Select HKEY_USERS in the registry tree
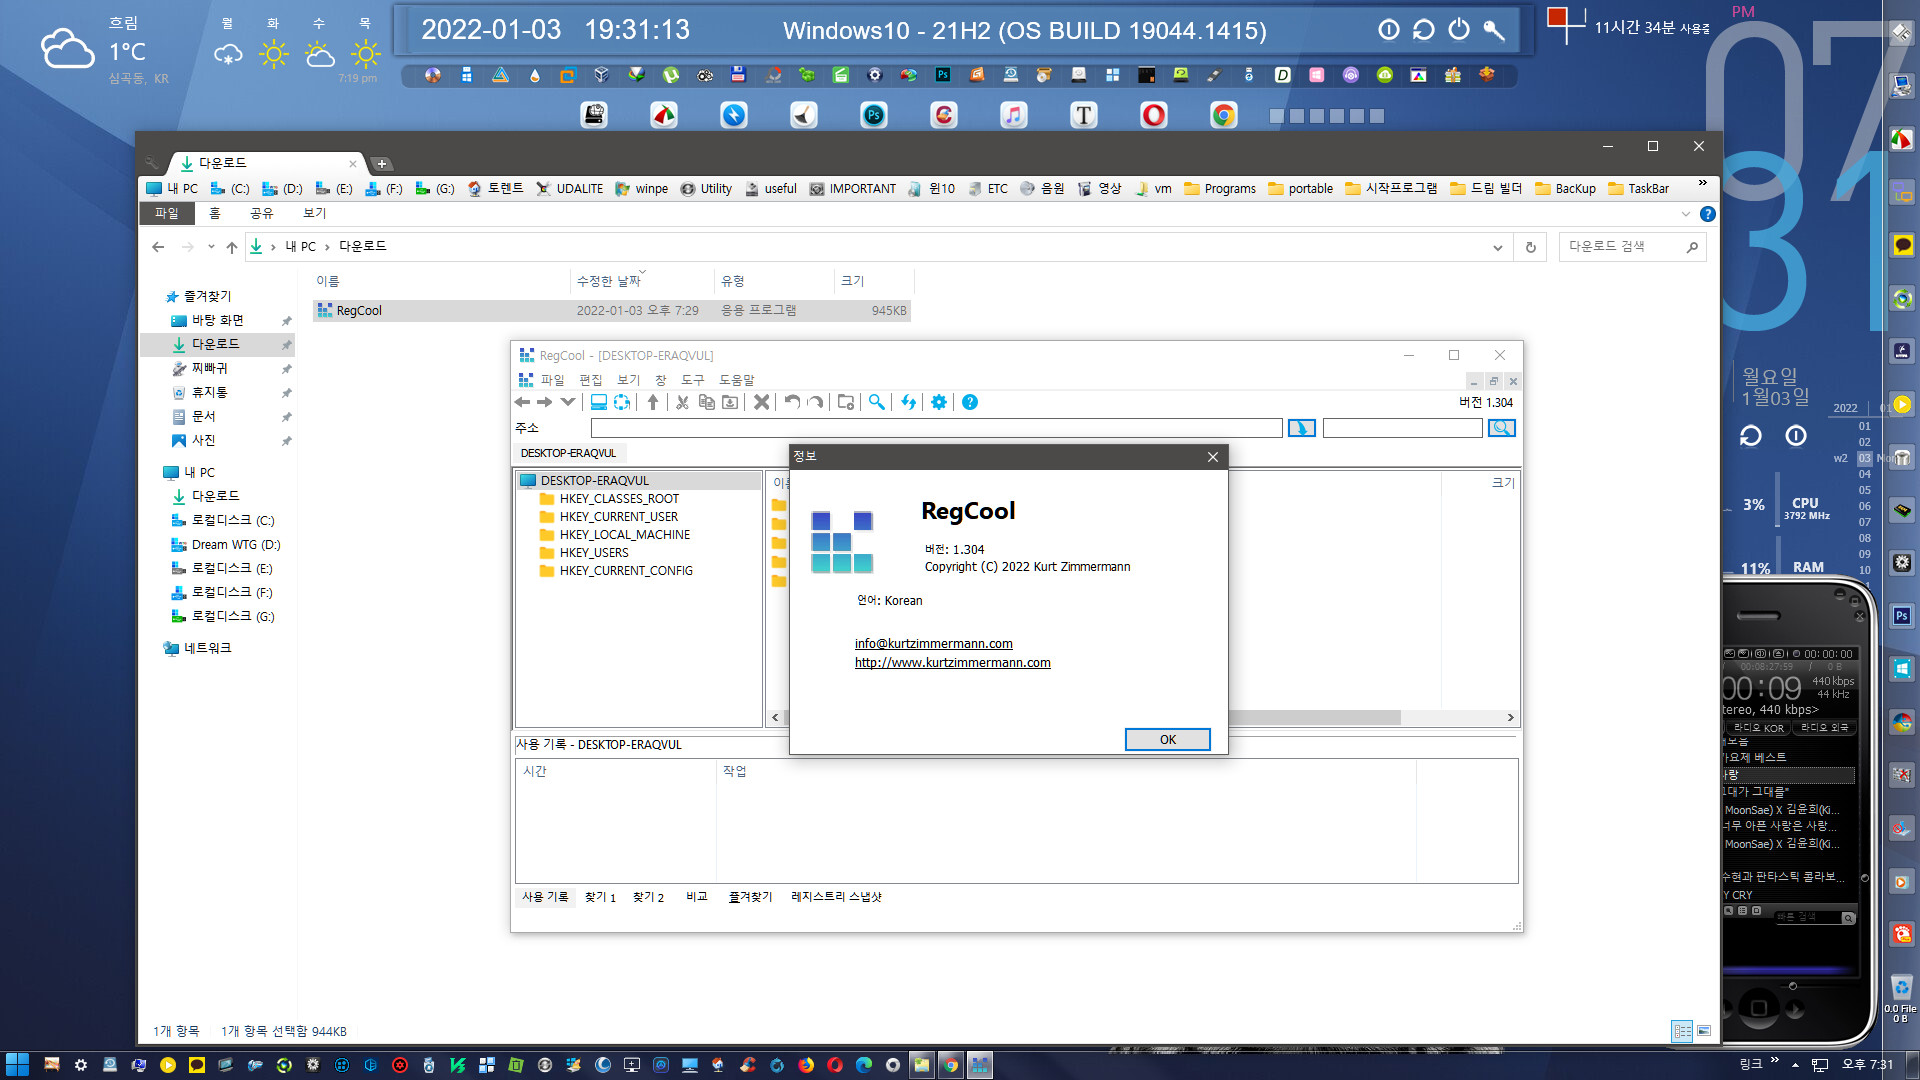 click(594, 553)
